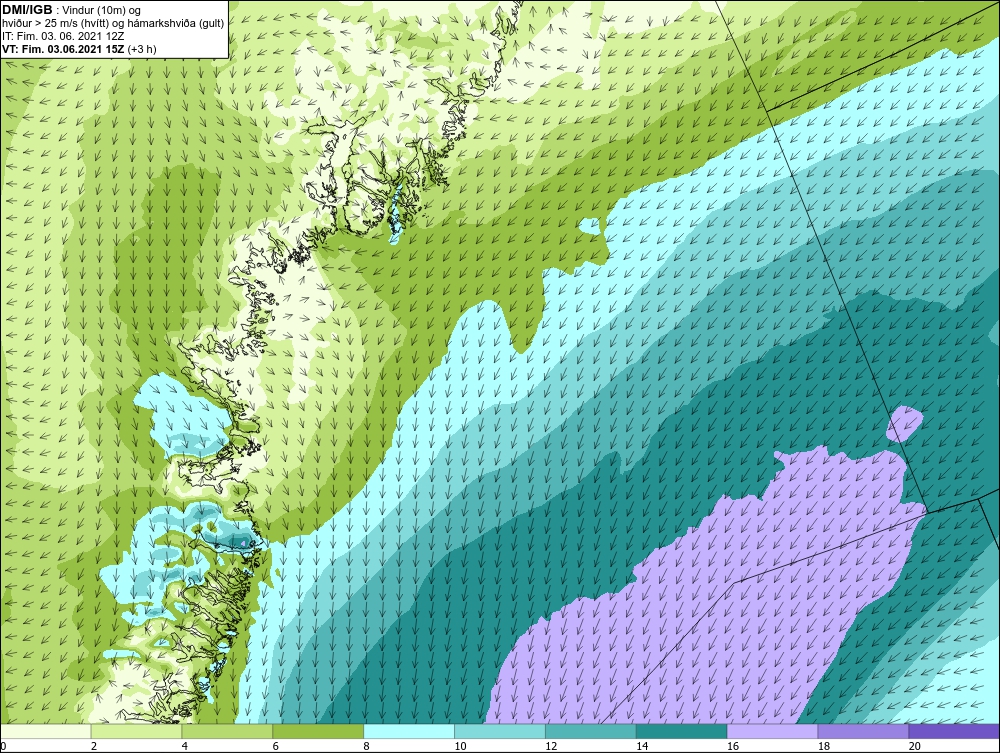Click the 10–12 m/s aqua legend swatch

500,731
